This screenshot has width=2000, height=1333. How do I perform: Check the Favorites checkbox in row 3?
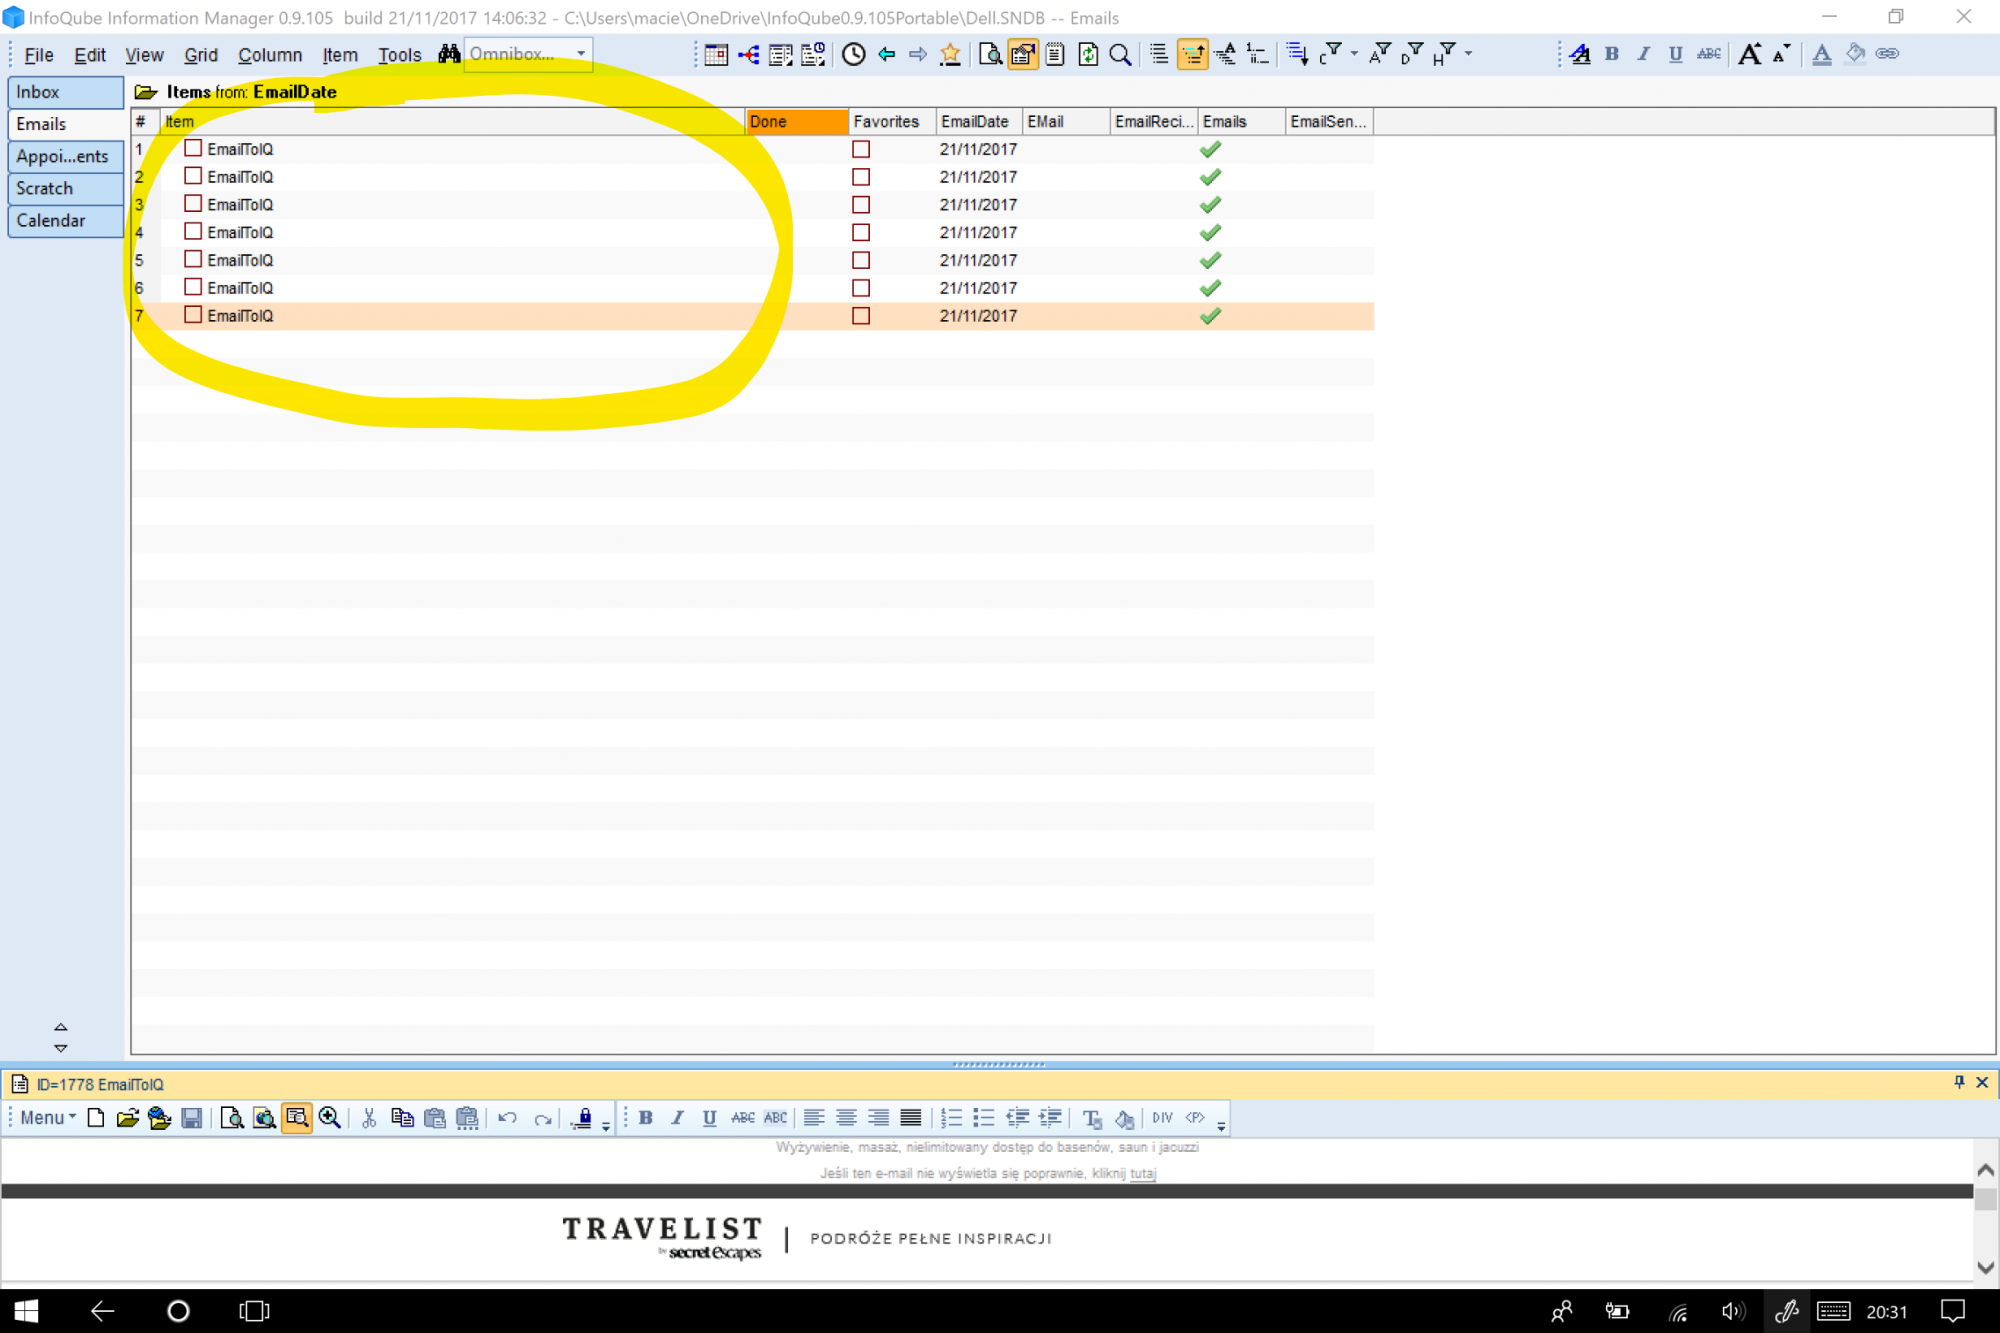[x=861, y=205]
